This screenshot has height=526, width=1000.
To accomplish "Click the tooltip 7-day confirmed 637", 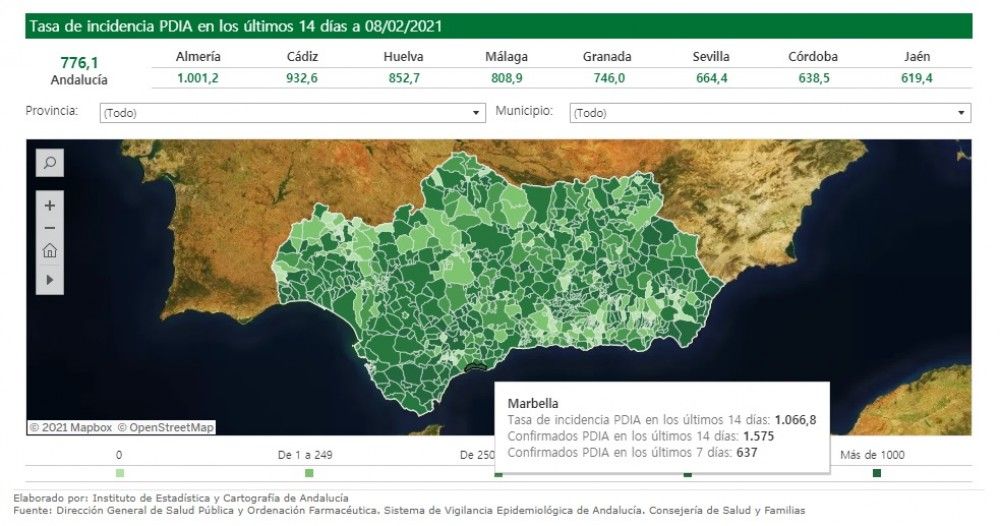I will [747, 453].
